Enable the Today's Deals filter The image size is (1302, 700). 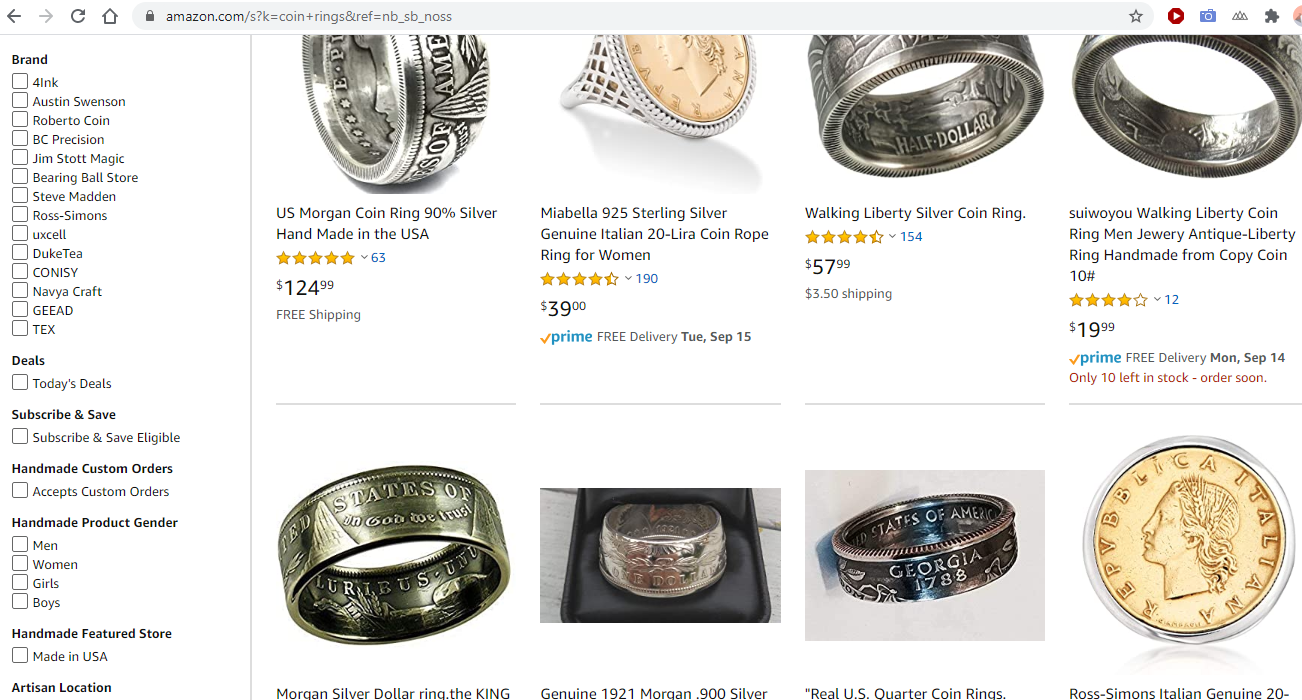20,383
